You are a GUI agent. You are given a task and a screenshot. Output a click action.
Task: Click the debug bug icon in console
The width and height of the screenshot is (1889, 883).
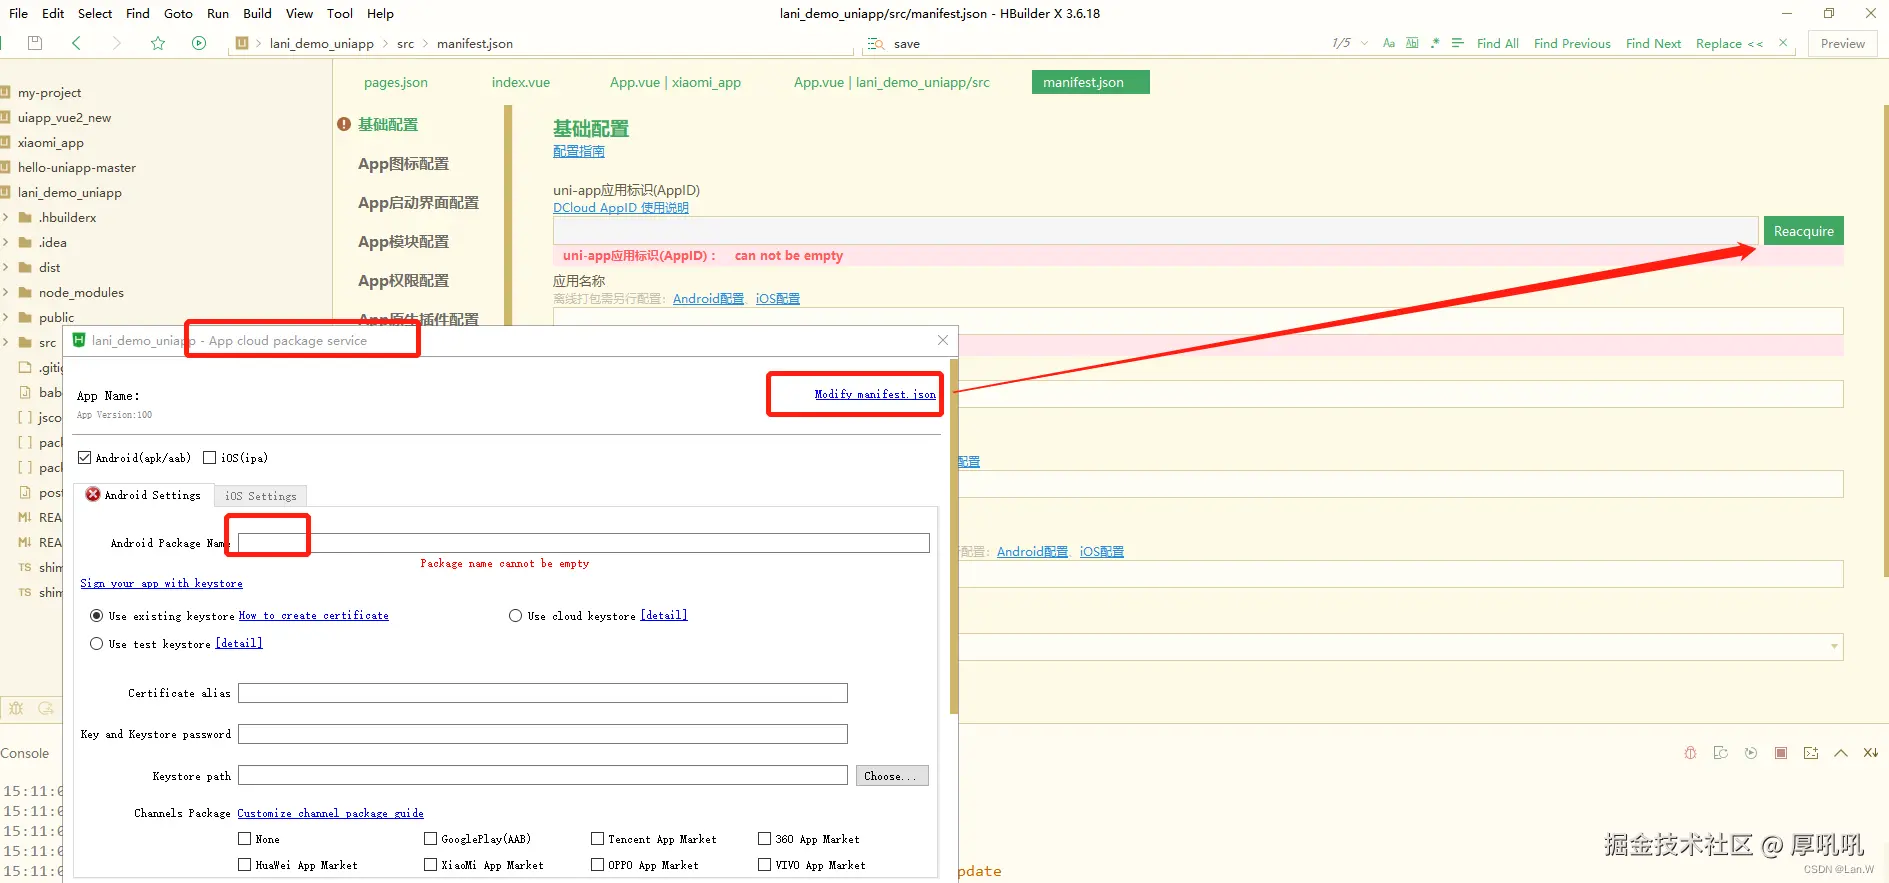click(x=1690, y=753)
